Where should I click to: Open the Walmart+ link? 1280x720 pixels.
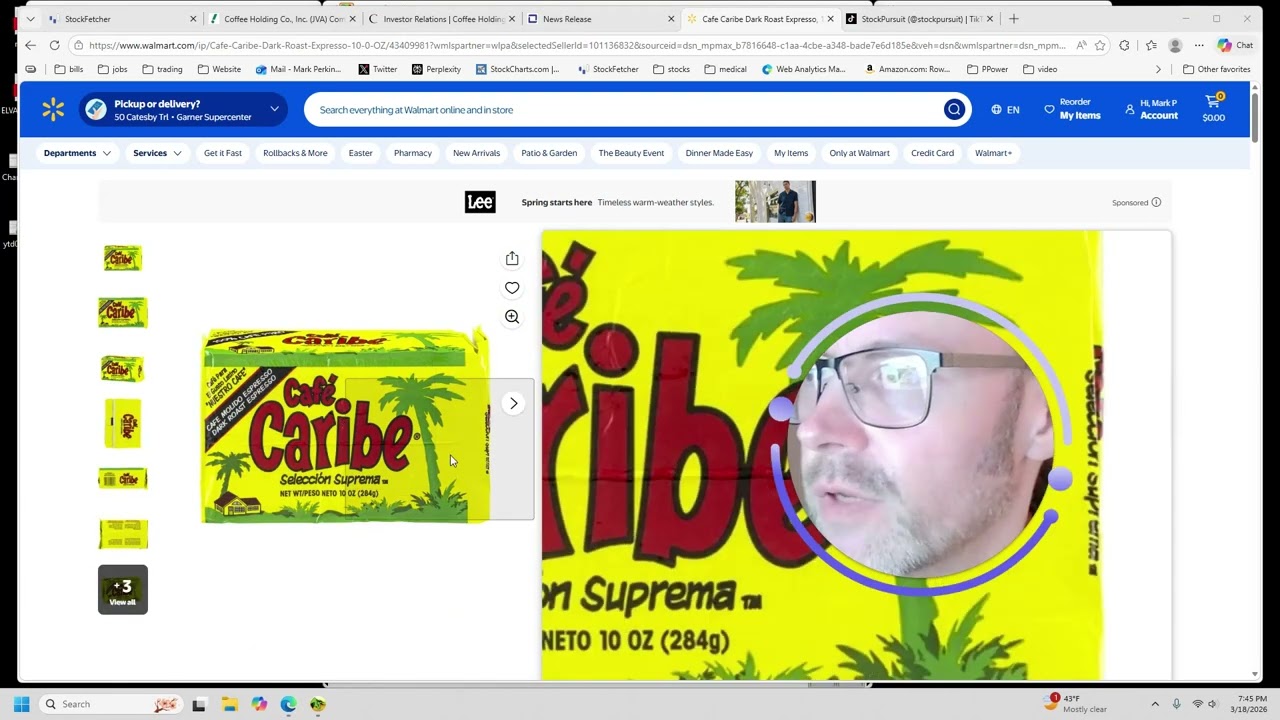[x=993, y=153]
